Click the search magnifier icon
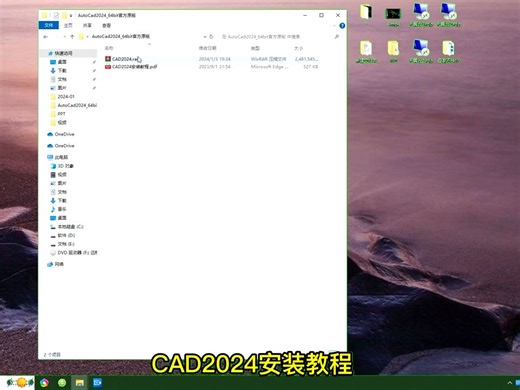Viewport: 520px width, 390px height. [x=337, y=37]
